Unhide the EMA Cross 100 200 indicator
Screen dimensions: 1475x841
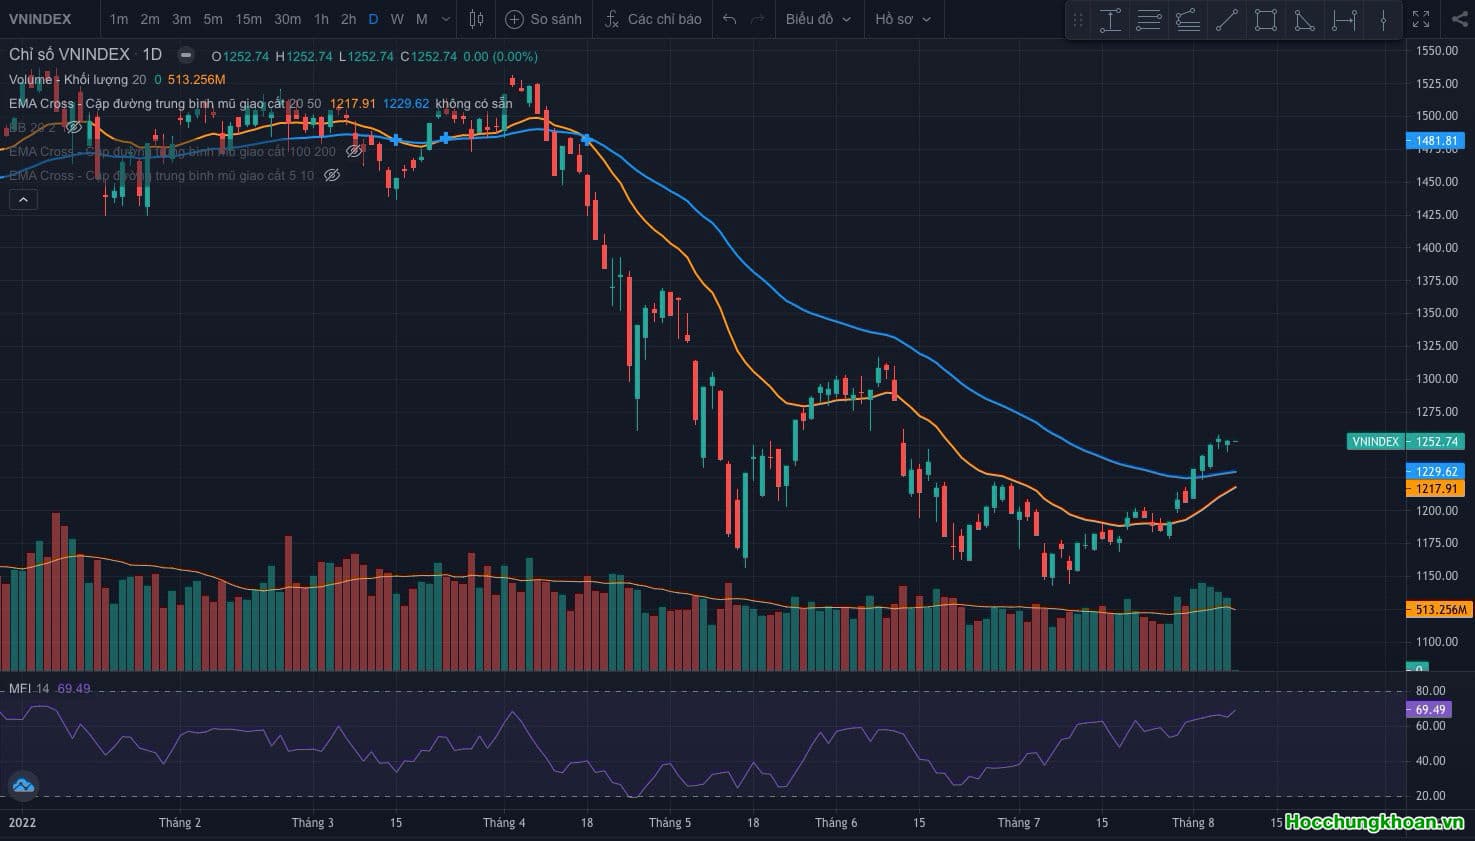pos(354,151)
